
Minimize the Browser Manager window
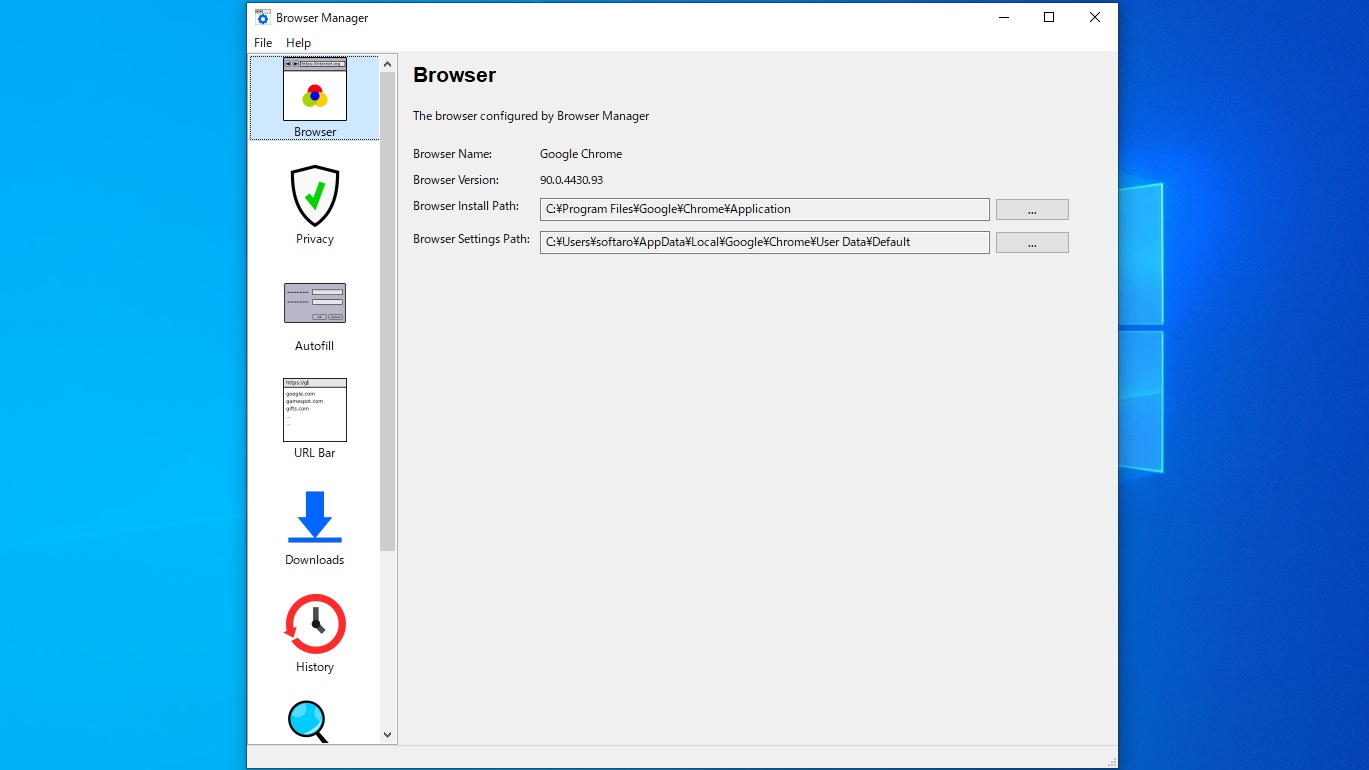[1003, 17]
